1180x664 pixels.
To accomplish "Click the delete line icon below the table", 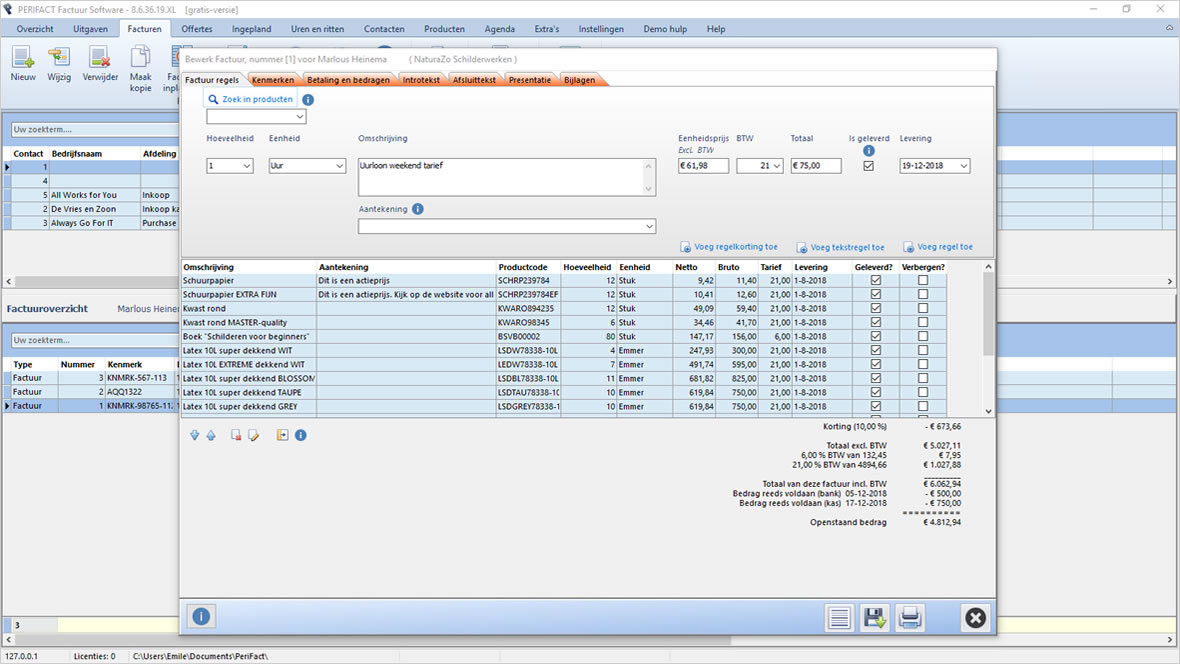I will click(236, 435).
